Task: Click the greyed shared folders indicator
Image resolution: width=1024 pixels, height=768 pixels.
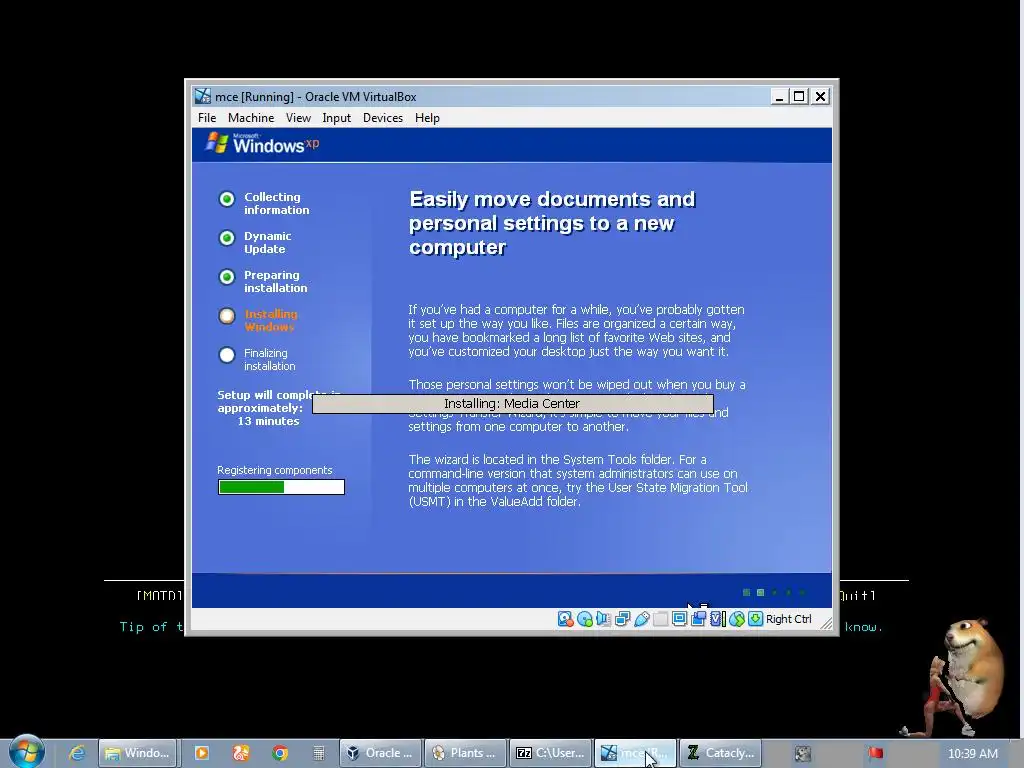Action: [660, 619]
